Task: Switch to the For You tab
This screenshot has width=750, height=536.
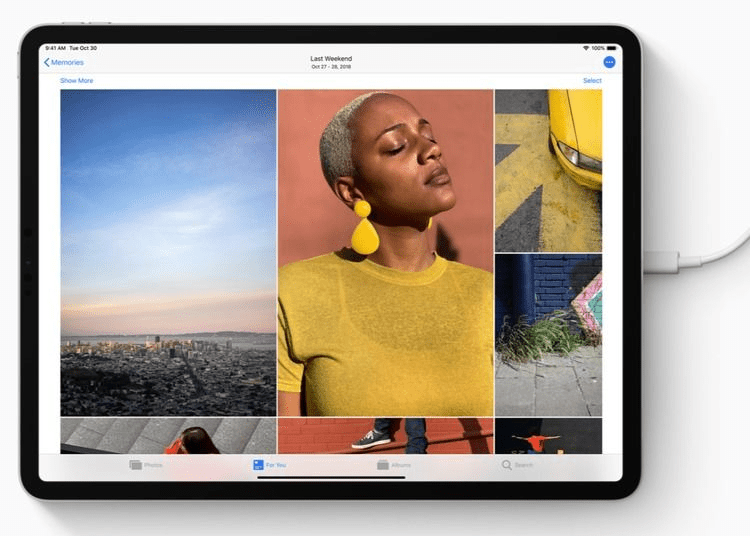Action: (269, 465)
